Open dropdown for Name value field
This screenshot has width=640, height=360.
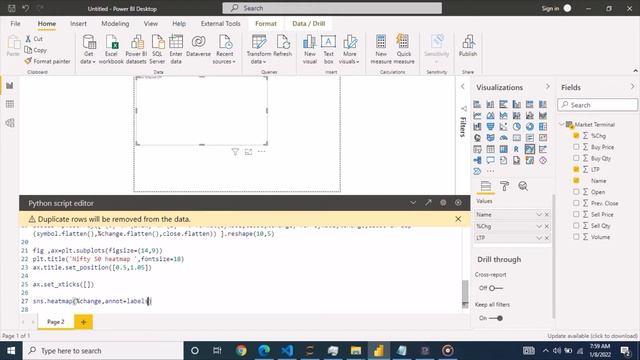pos(539,214)
